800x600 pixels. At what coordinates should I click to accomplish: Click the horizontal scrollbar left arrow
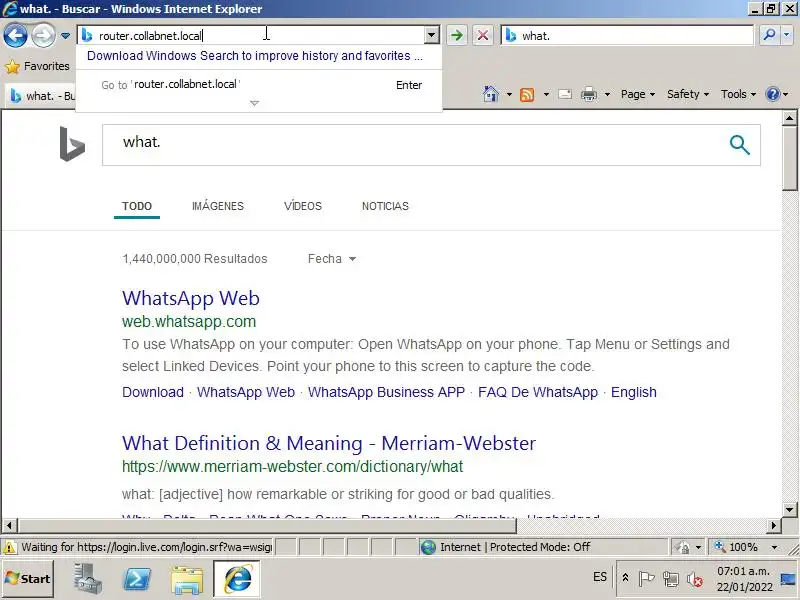9,525
